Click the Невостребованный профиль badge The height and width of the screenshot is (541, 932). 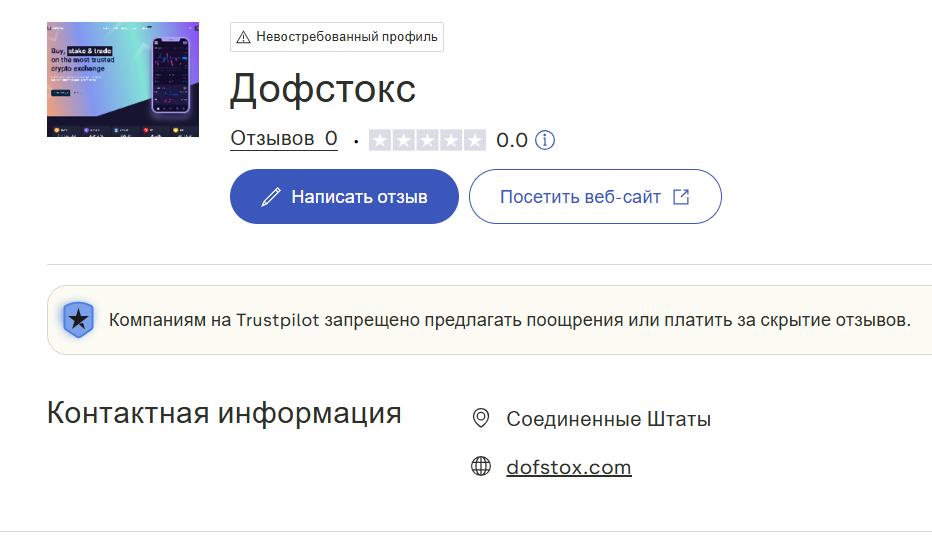pos(336,37)
